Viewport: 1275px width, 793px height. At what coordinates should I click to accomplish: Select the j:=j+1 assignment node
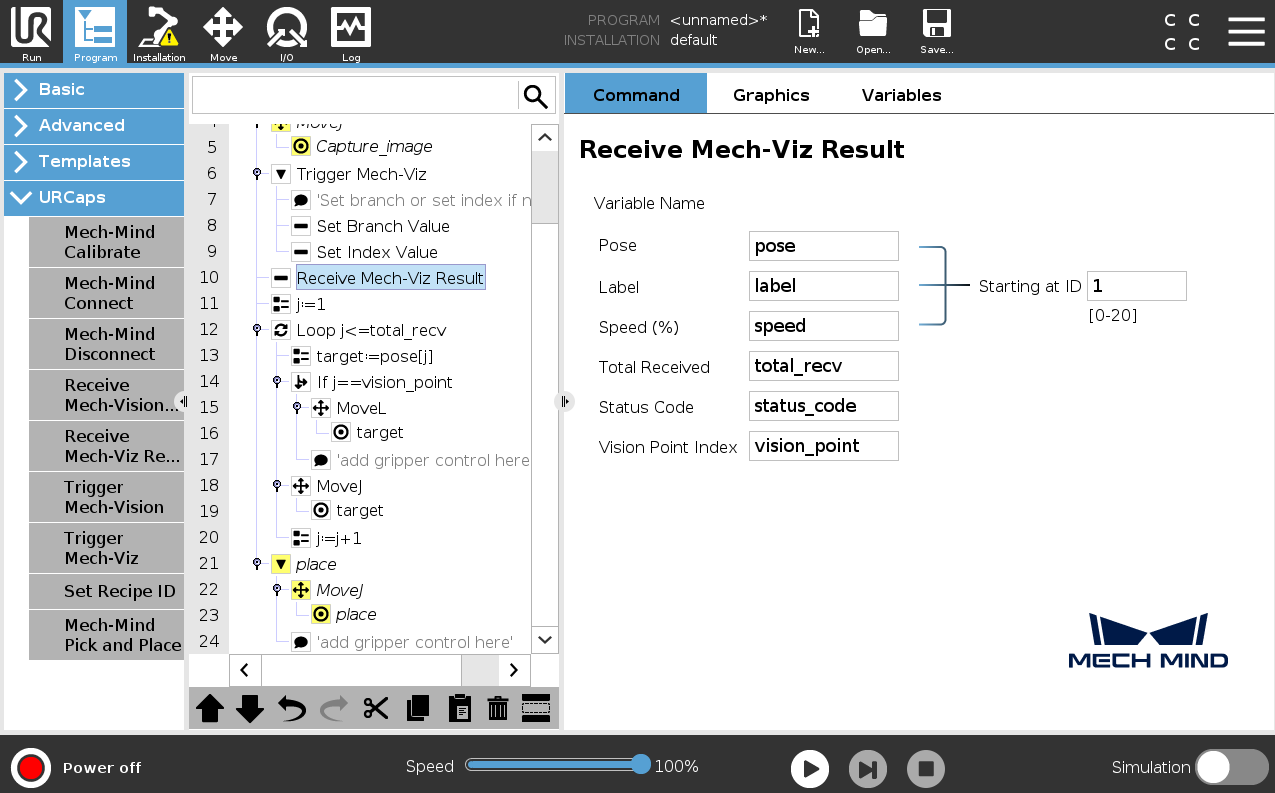pyautogui.click(x=339, y=538)
